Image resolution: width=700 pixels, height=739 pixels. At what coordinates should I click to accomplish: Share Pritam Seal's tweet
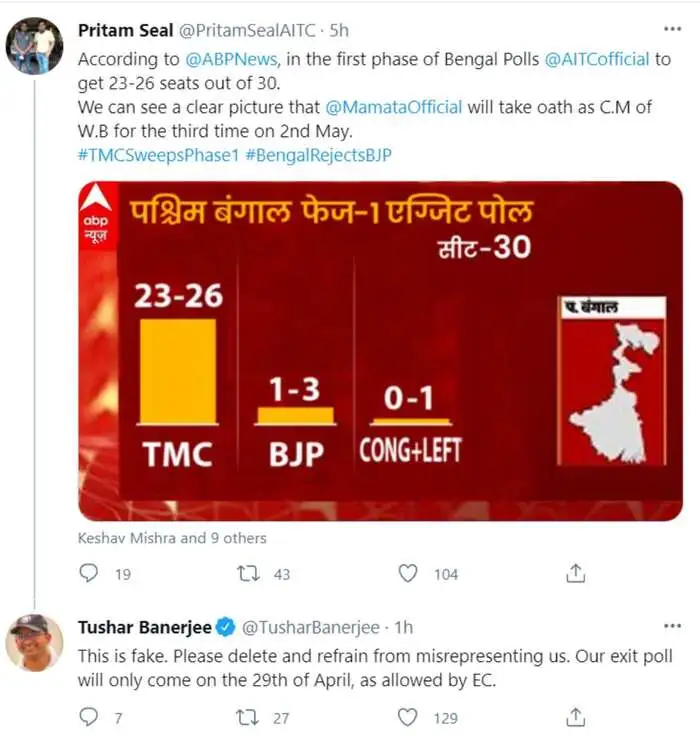[x=575, y=573]
